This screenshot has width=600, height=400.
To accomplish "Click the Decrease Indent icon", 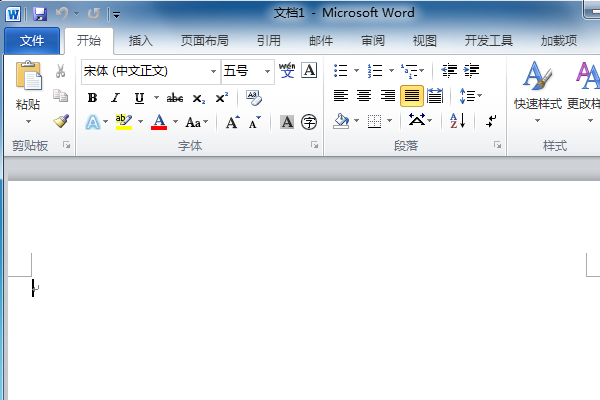I will pyautogui.click(x=449, y=71).
